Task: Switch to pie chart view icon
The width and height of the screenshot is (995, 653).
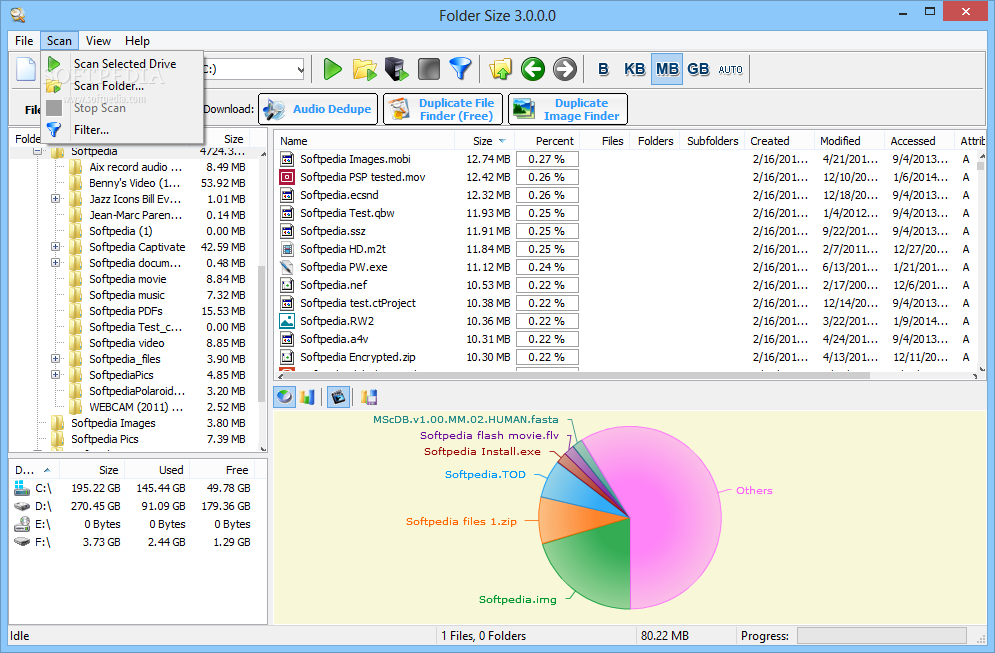Action: pos(284,397)
